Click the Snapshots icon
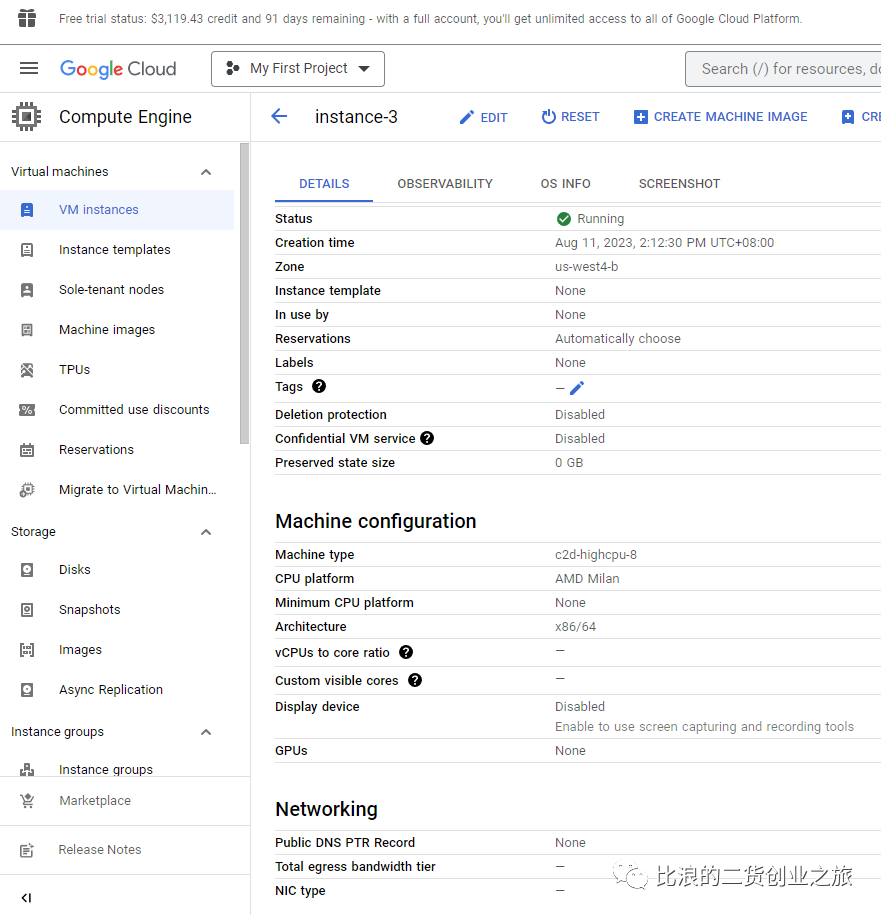The height and width of the screenshot is (915, 881). click(27, 610)
